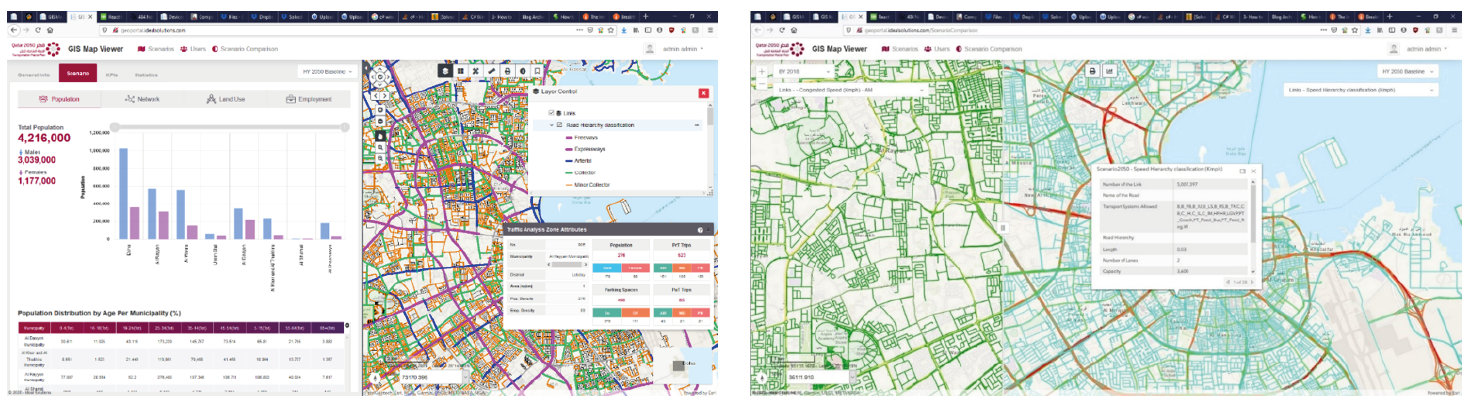Close the Layer Control panel
This screenshot has width=1469, height=411.
[704, 93]
